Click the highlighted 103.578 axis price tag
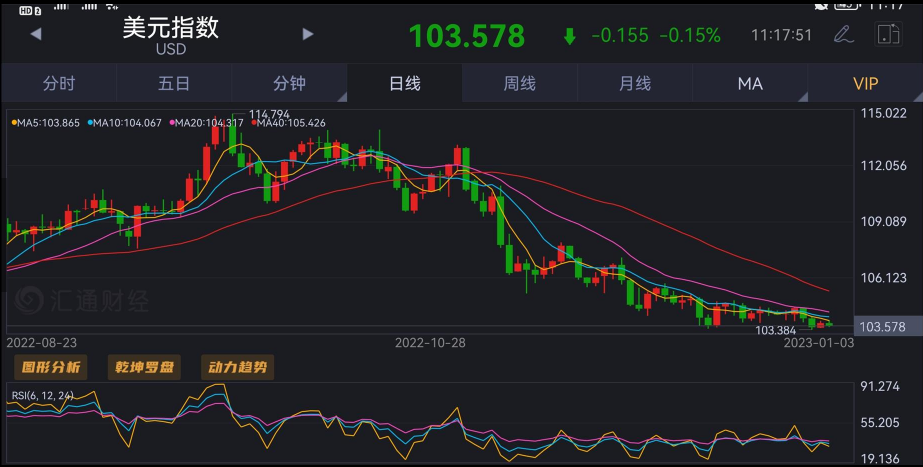The image size is (923, 467). pos(888,327)
